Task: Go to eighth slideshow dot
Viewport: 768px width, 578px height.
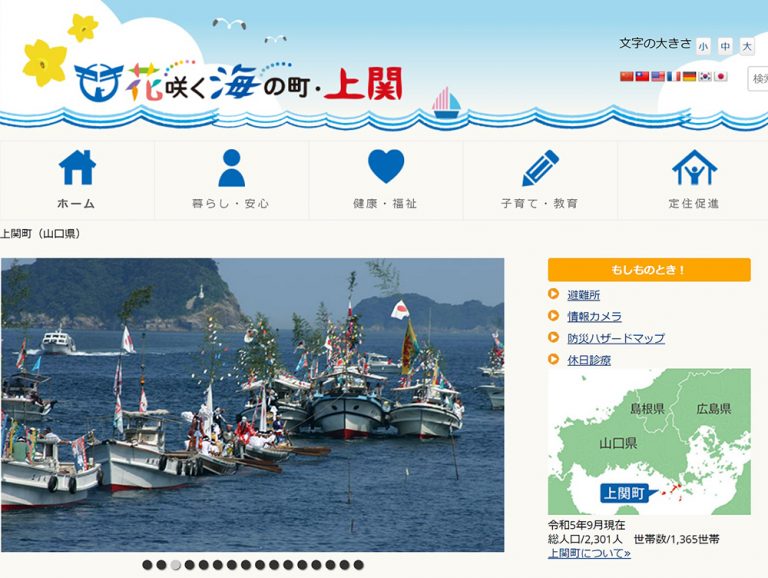Action: 246,565
